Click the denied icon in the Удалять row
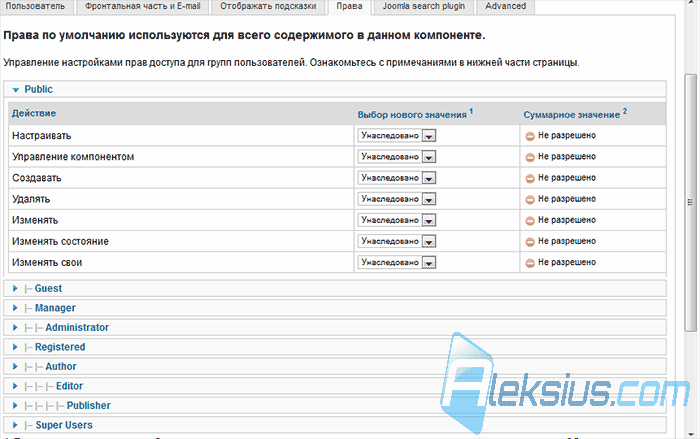Image resolution: width=700 pixels, height=439 pixels. [530, 200]
